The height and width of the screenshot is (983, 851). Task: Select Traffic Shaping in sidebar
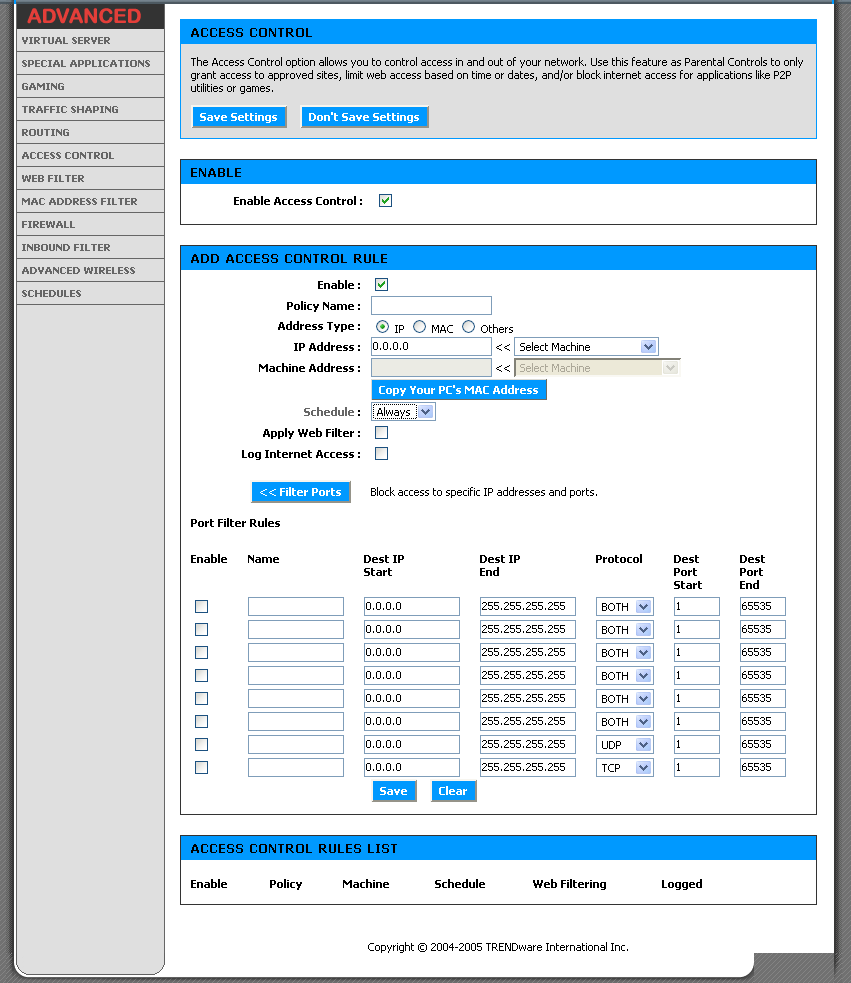[90, 110]
